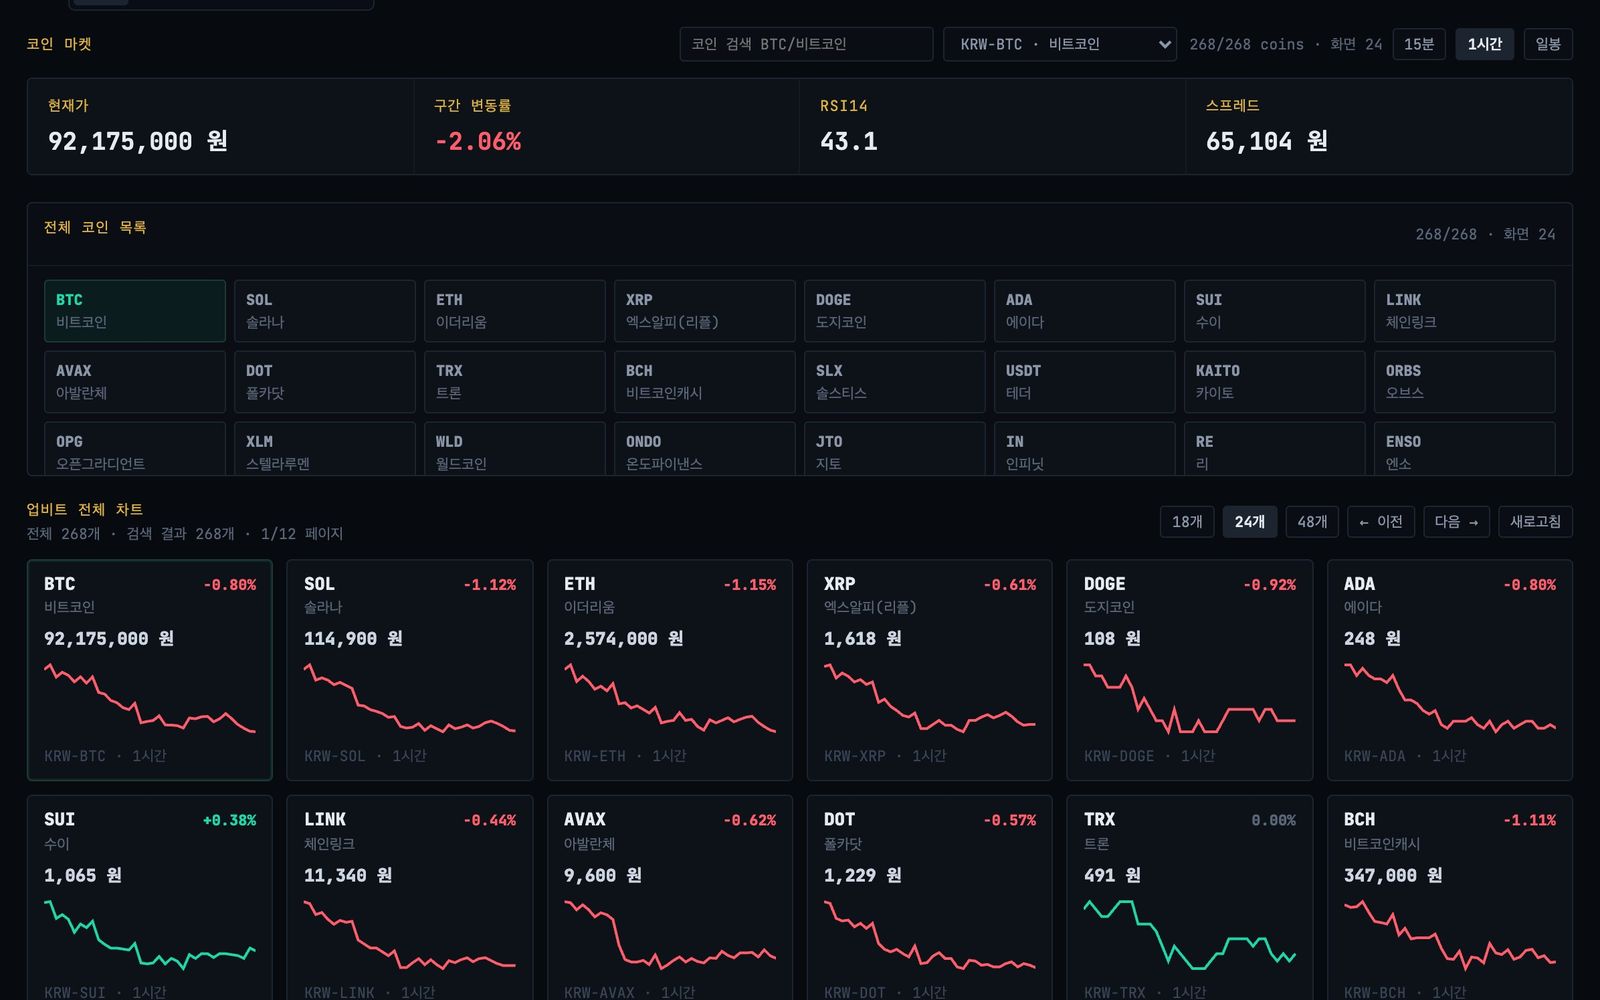Select SOL 솔라나 in coin list
The width and height of the screenshot is (1600, 1000).
click(x=325, y=311)
